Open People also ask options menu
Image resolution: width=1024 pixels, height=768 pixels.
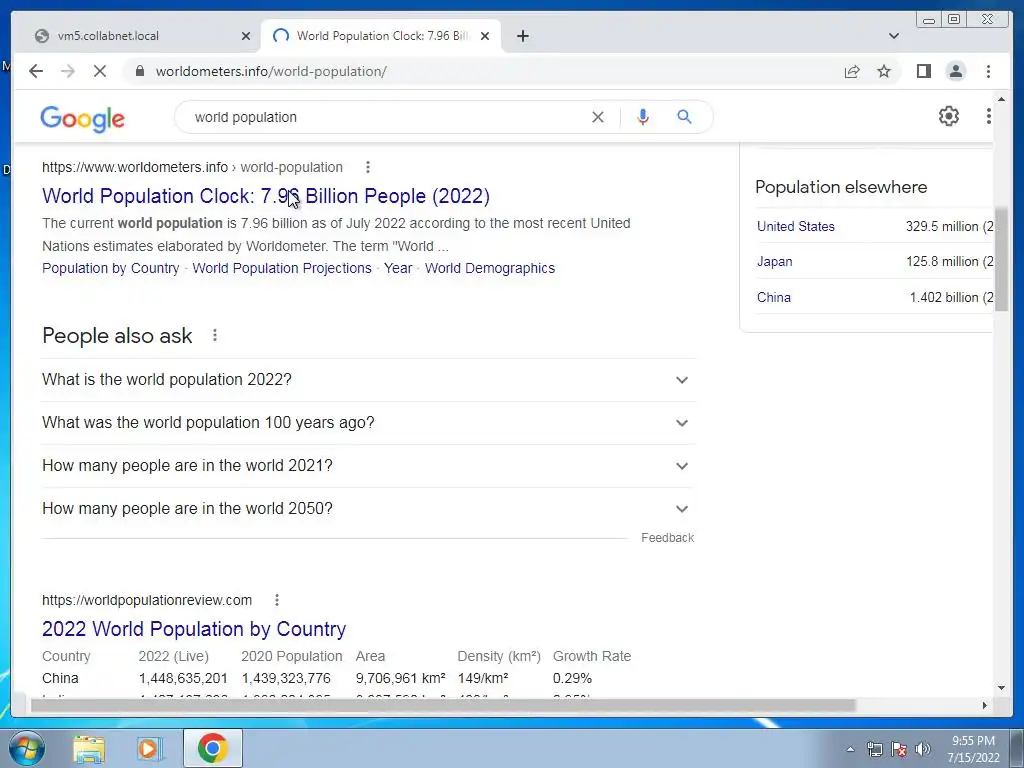coord(214,335)
